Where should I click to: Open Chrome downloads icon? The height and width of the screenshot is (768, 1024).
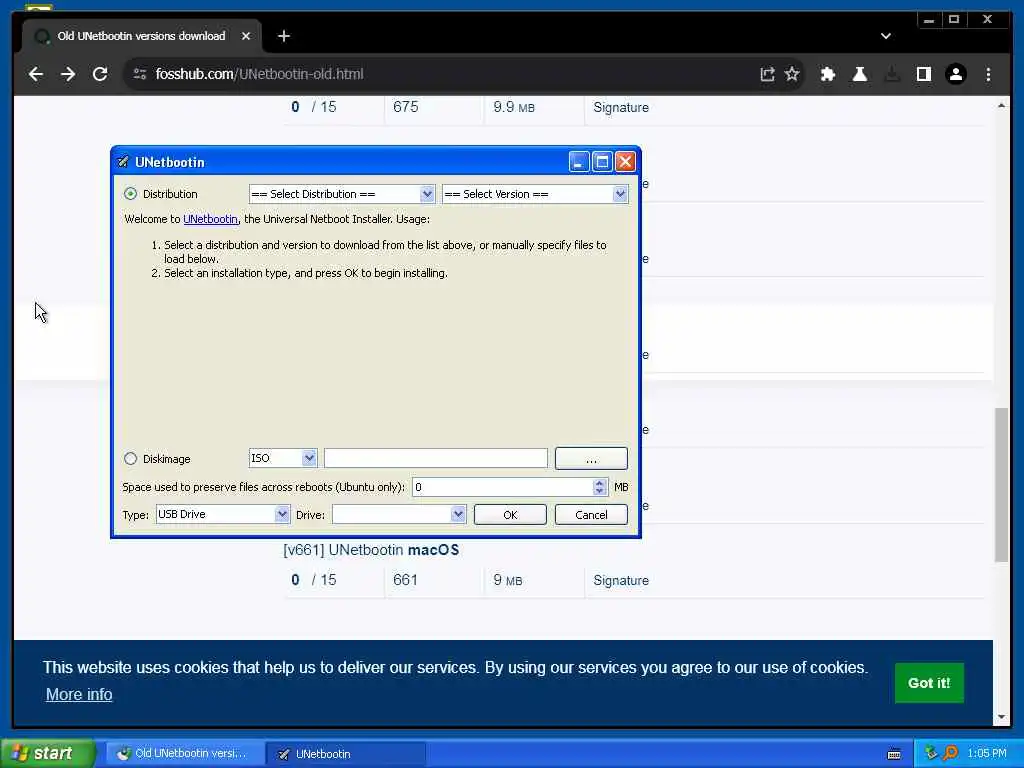click(892, 74)
